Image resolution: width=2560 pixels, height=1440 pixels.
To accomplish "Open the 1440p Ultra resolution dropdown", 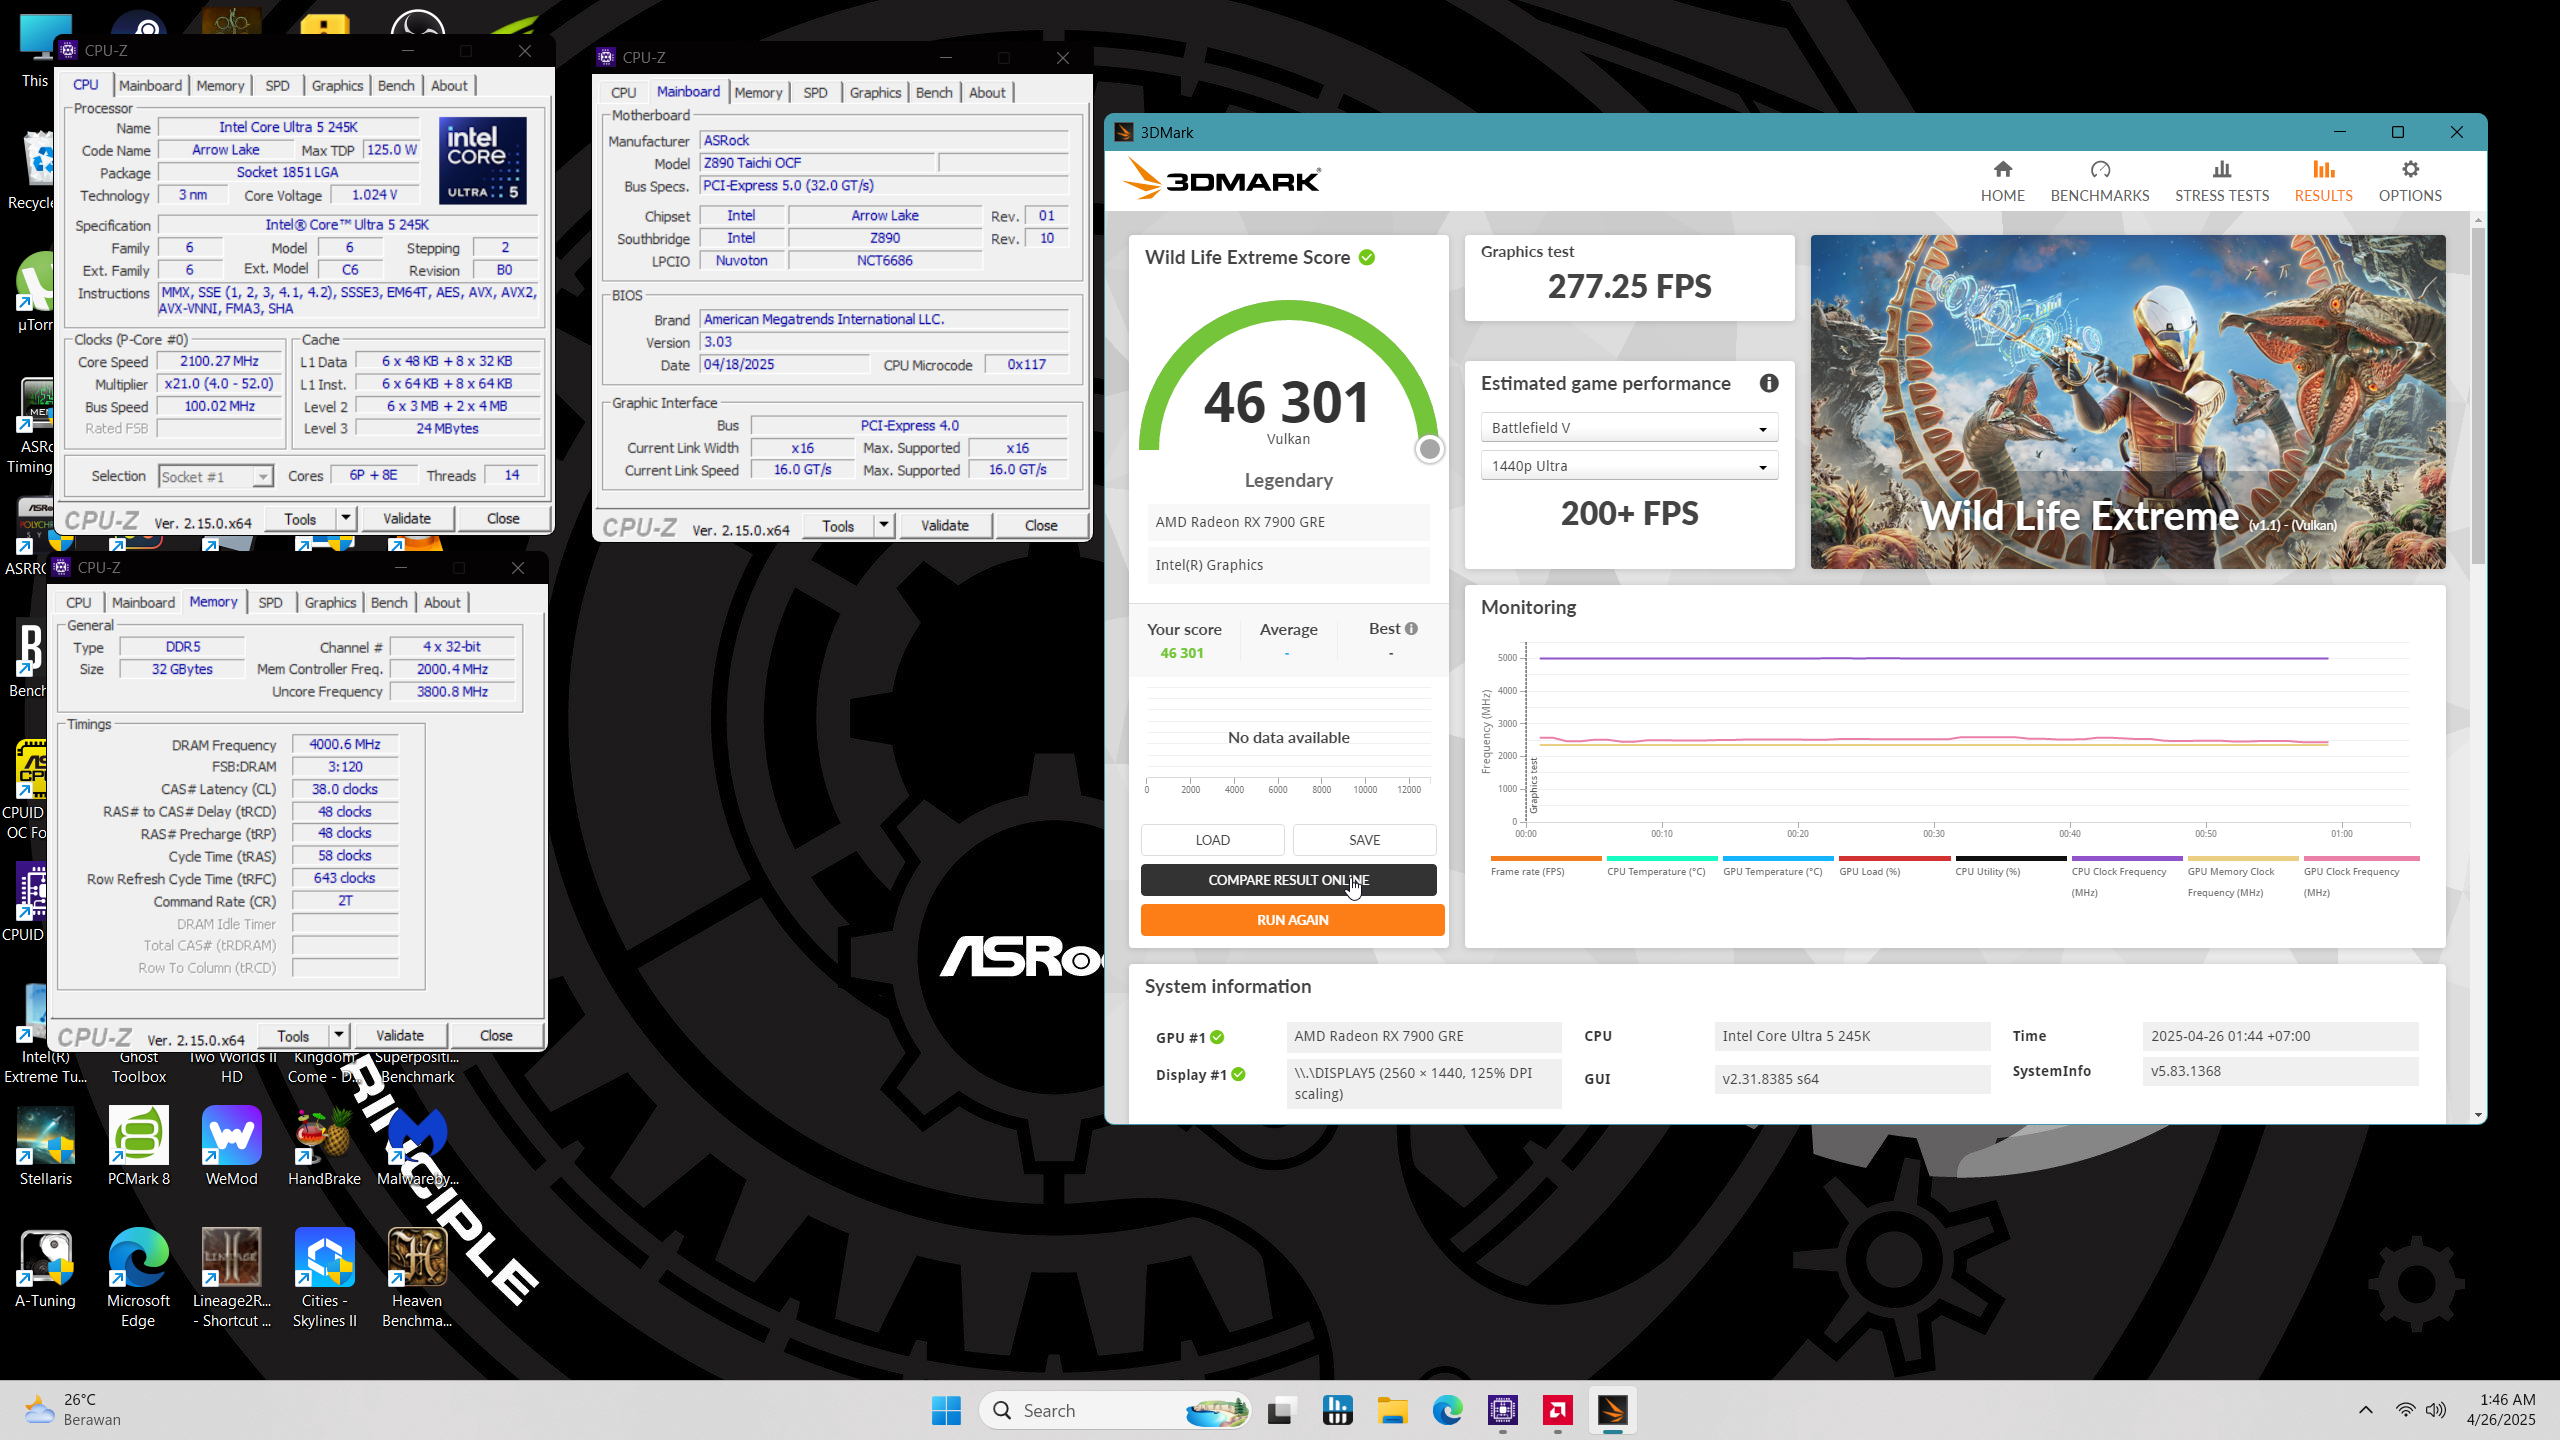I will (x=1629, y=466).
